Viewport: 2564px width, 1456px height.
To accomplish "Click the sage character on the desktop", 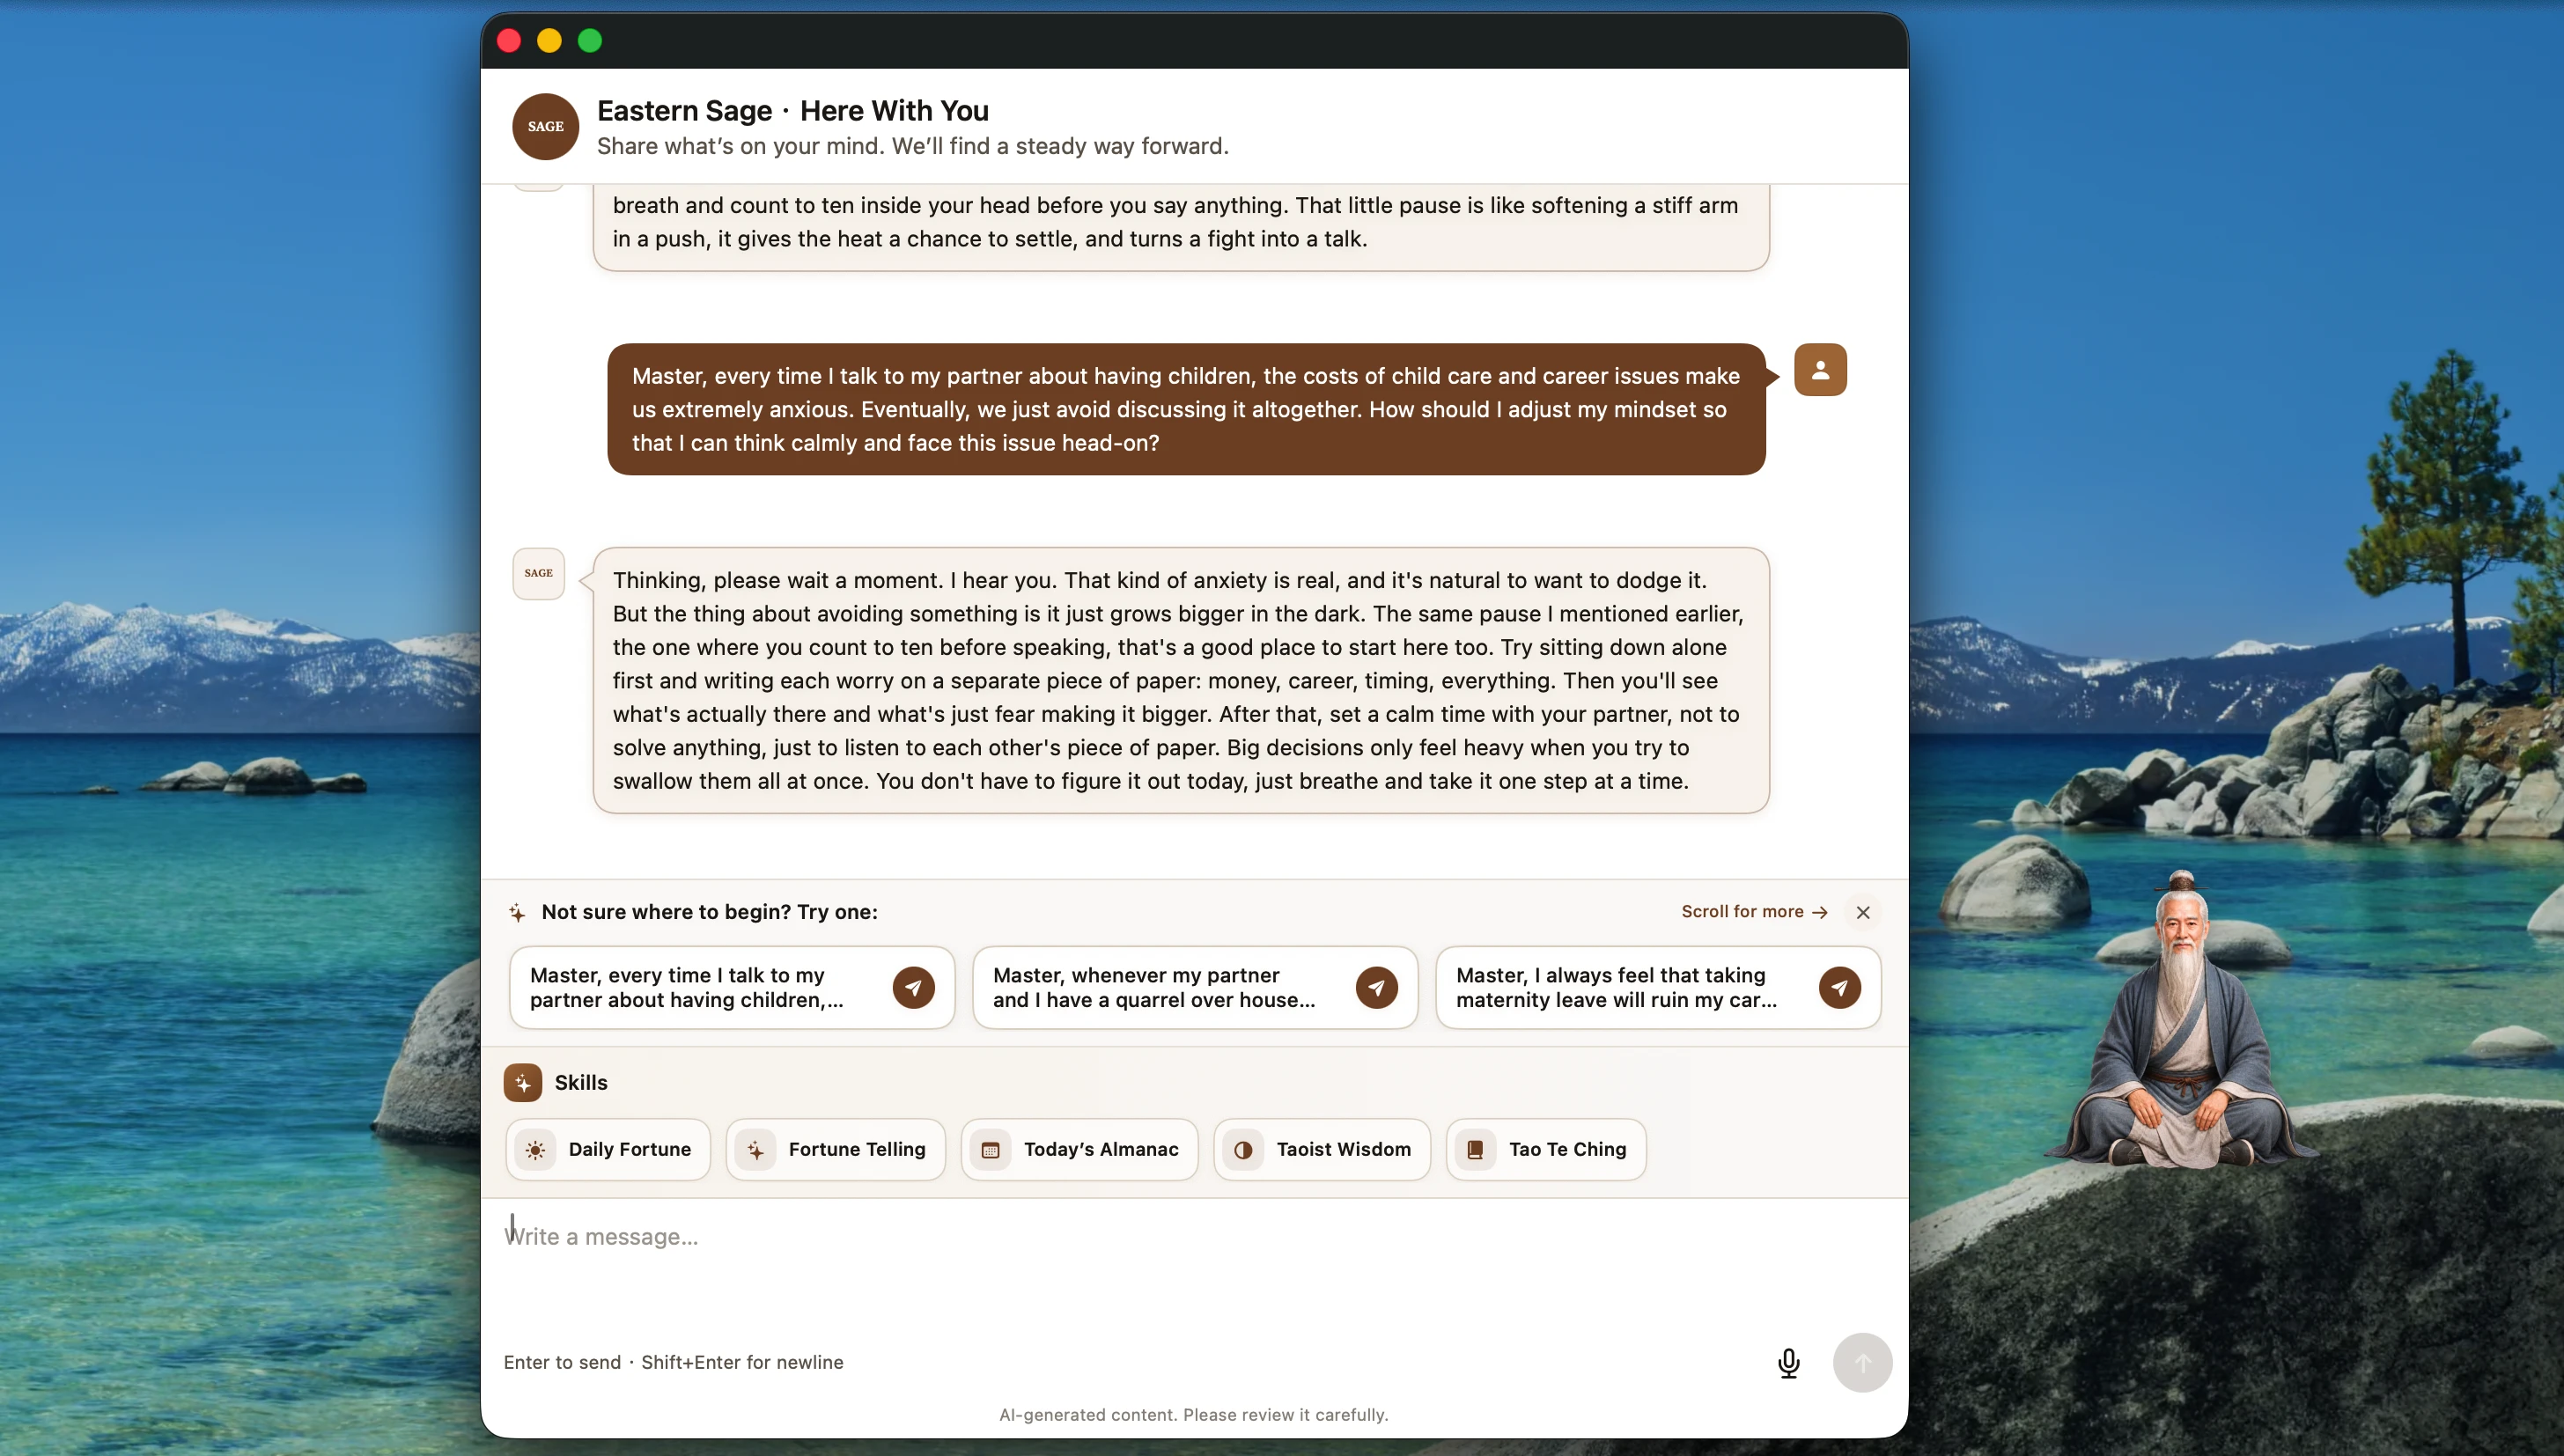I will [x=2180, y=1020].
